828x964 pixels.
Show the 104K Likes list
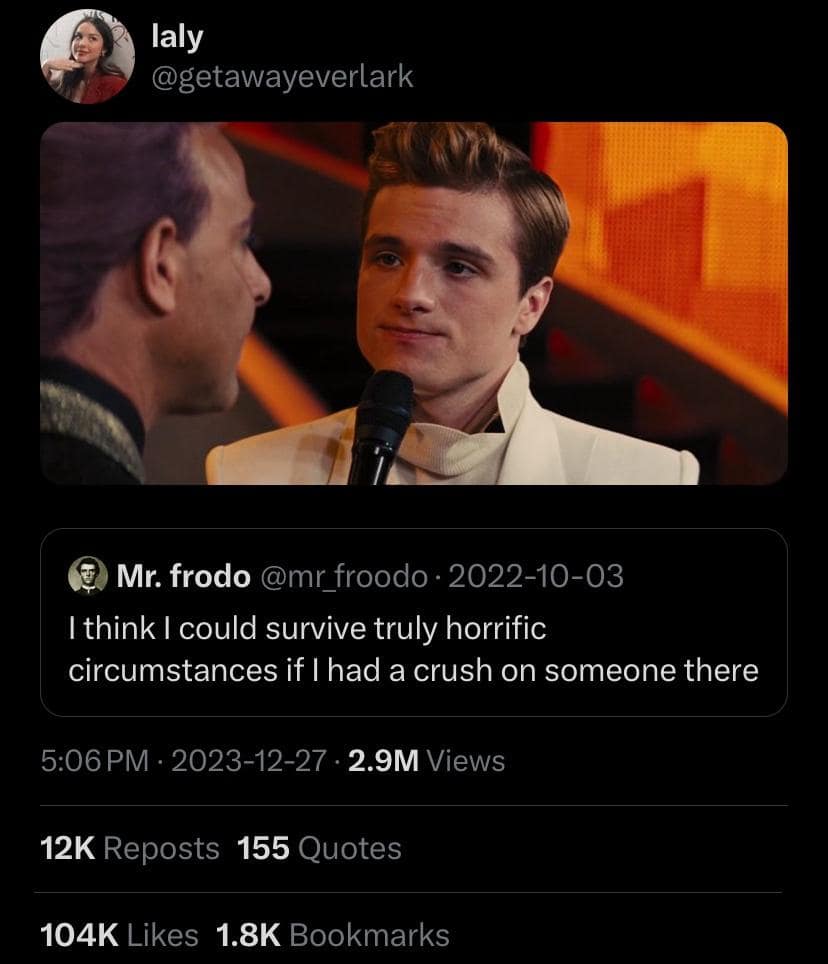[x=118, y=935]
